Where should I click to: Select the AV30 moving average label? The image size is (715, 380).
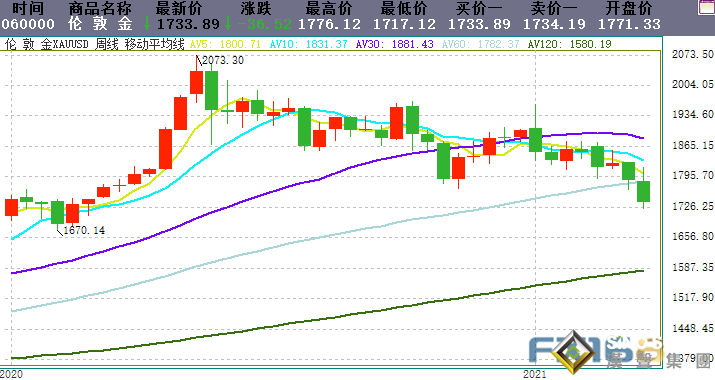pos(394,44)
